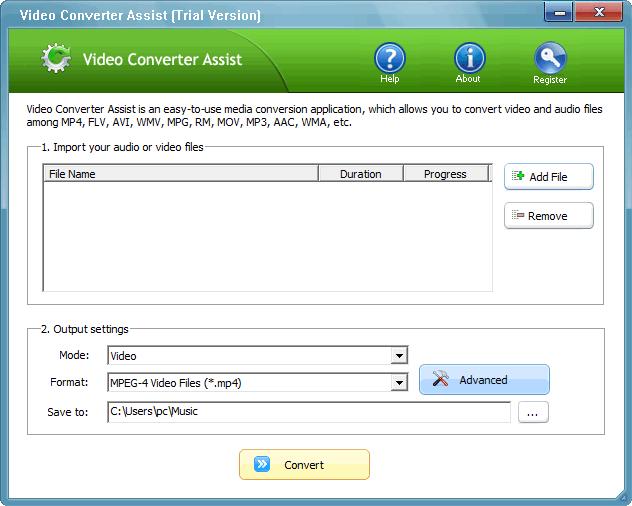Viewport: 632px width, 506px height.
Task: Click the gear logo beside the app title
Action: point(56,58)
